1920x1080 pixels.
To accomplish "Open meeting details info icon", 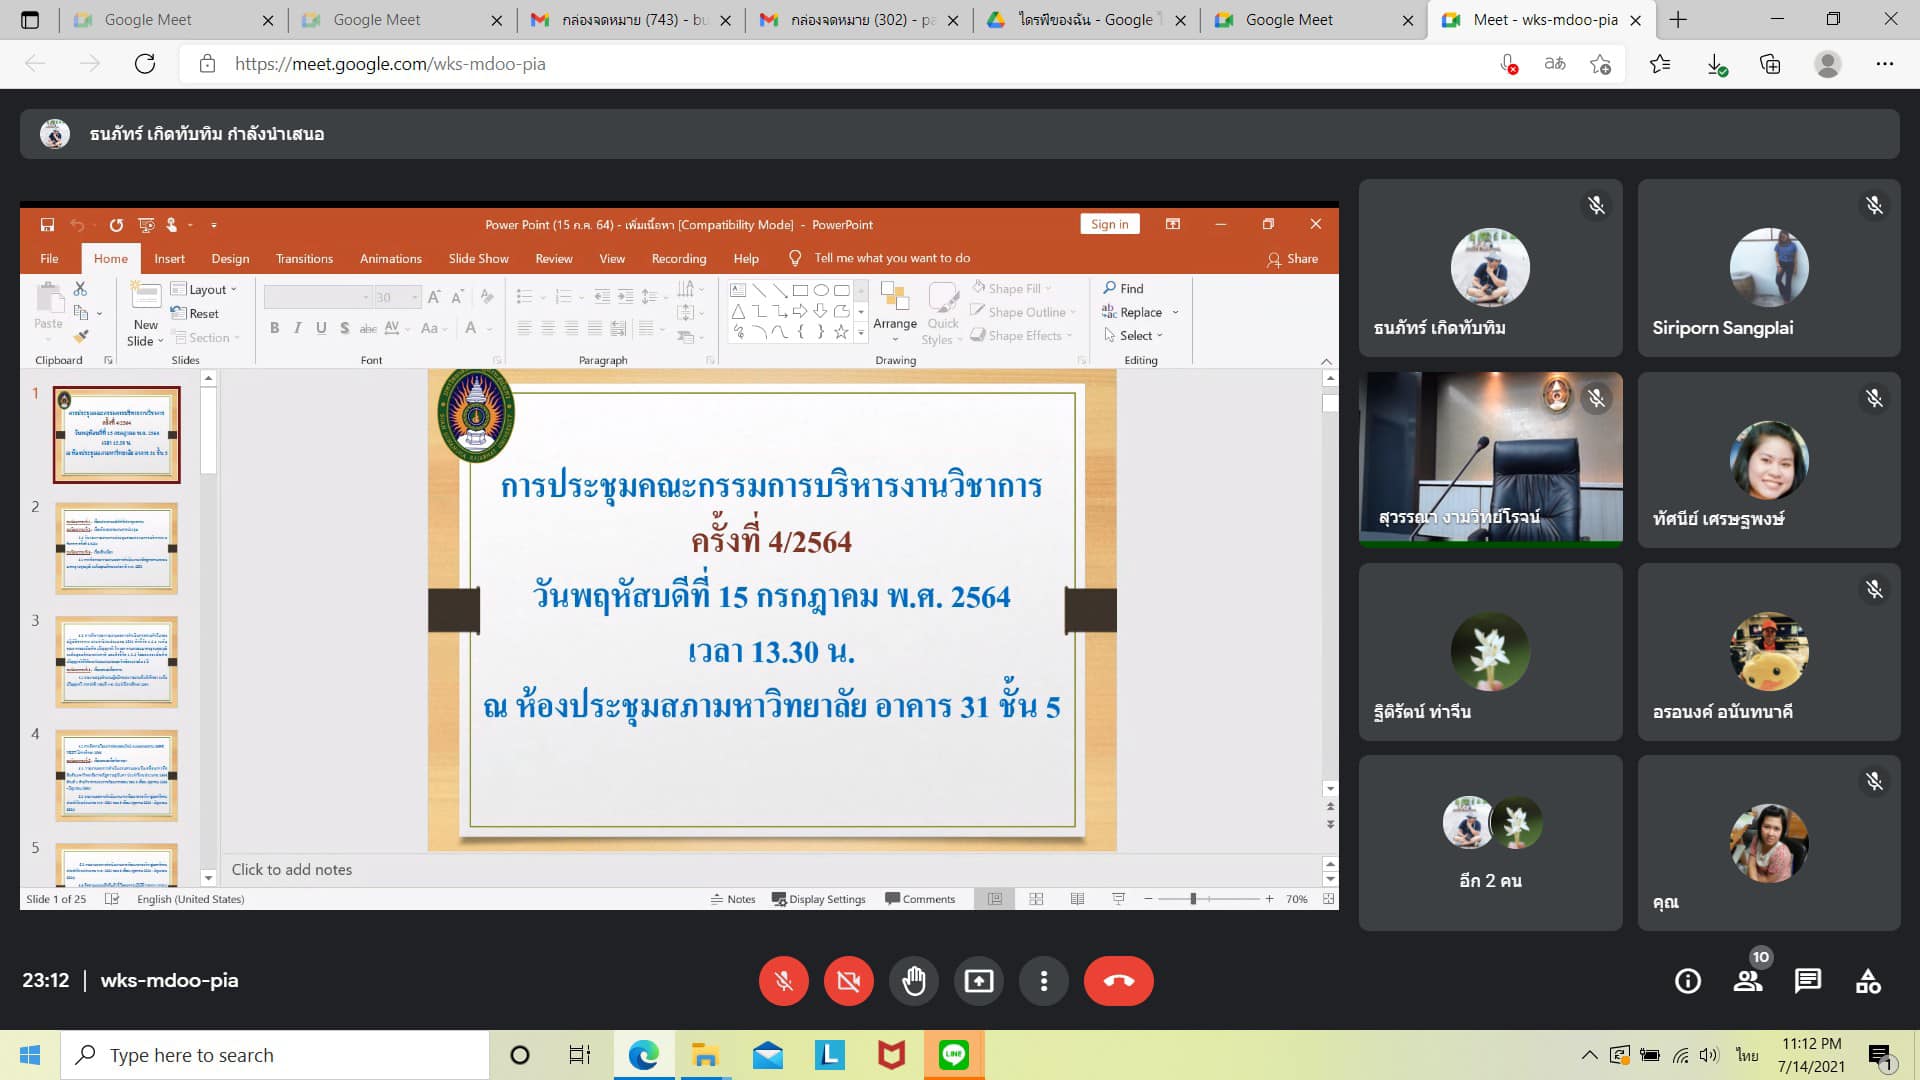I will tap(1688, 981).
